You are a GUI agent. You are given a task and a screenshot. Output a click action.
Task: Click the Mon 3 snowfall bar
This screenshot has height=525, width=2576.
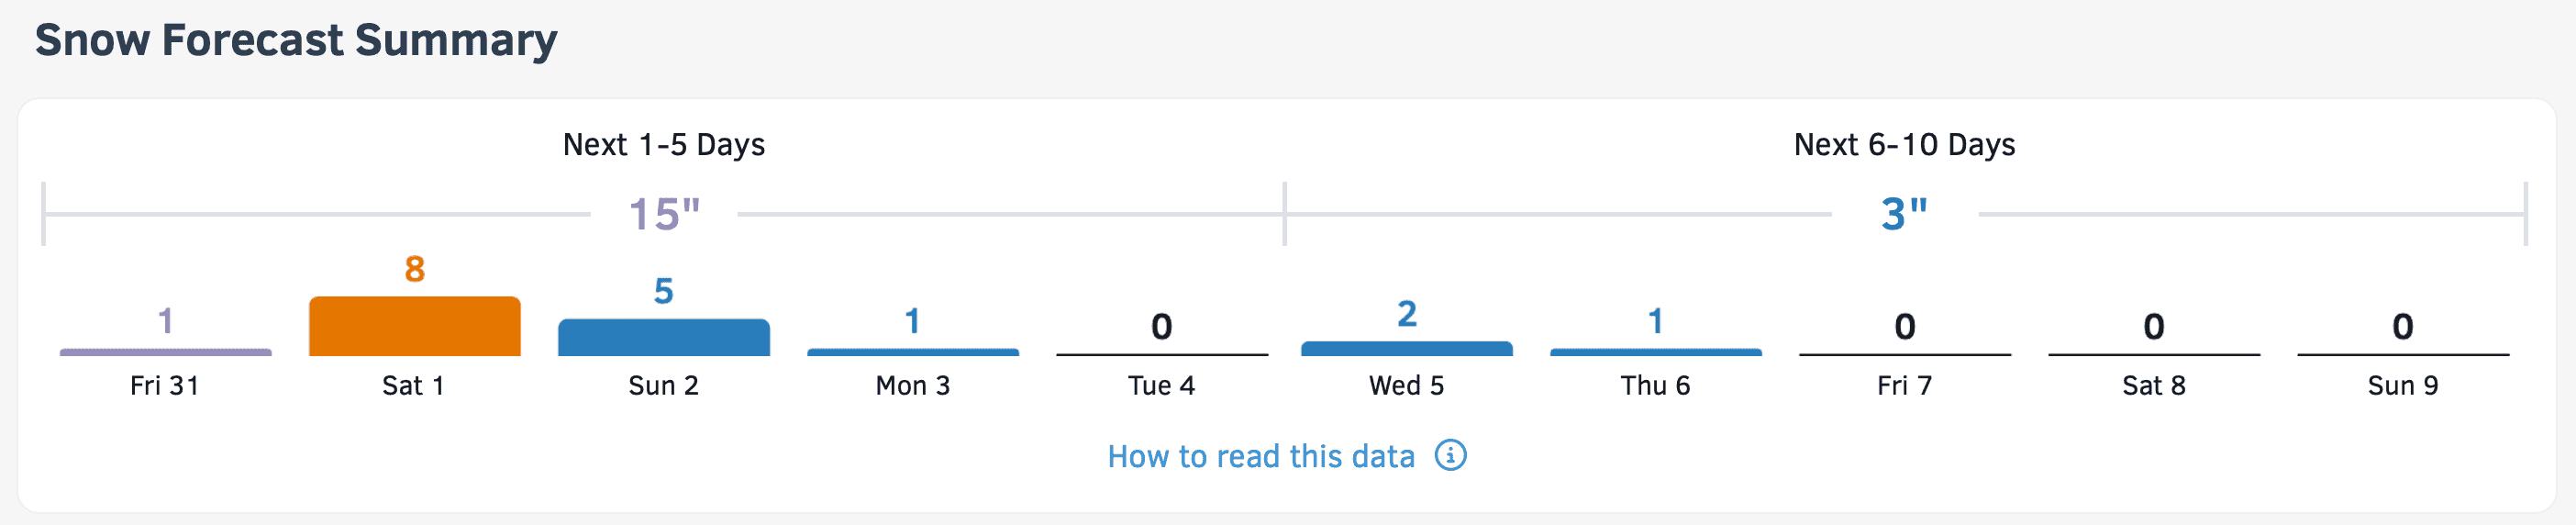pyautogui.click(x=912, y=352)
